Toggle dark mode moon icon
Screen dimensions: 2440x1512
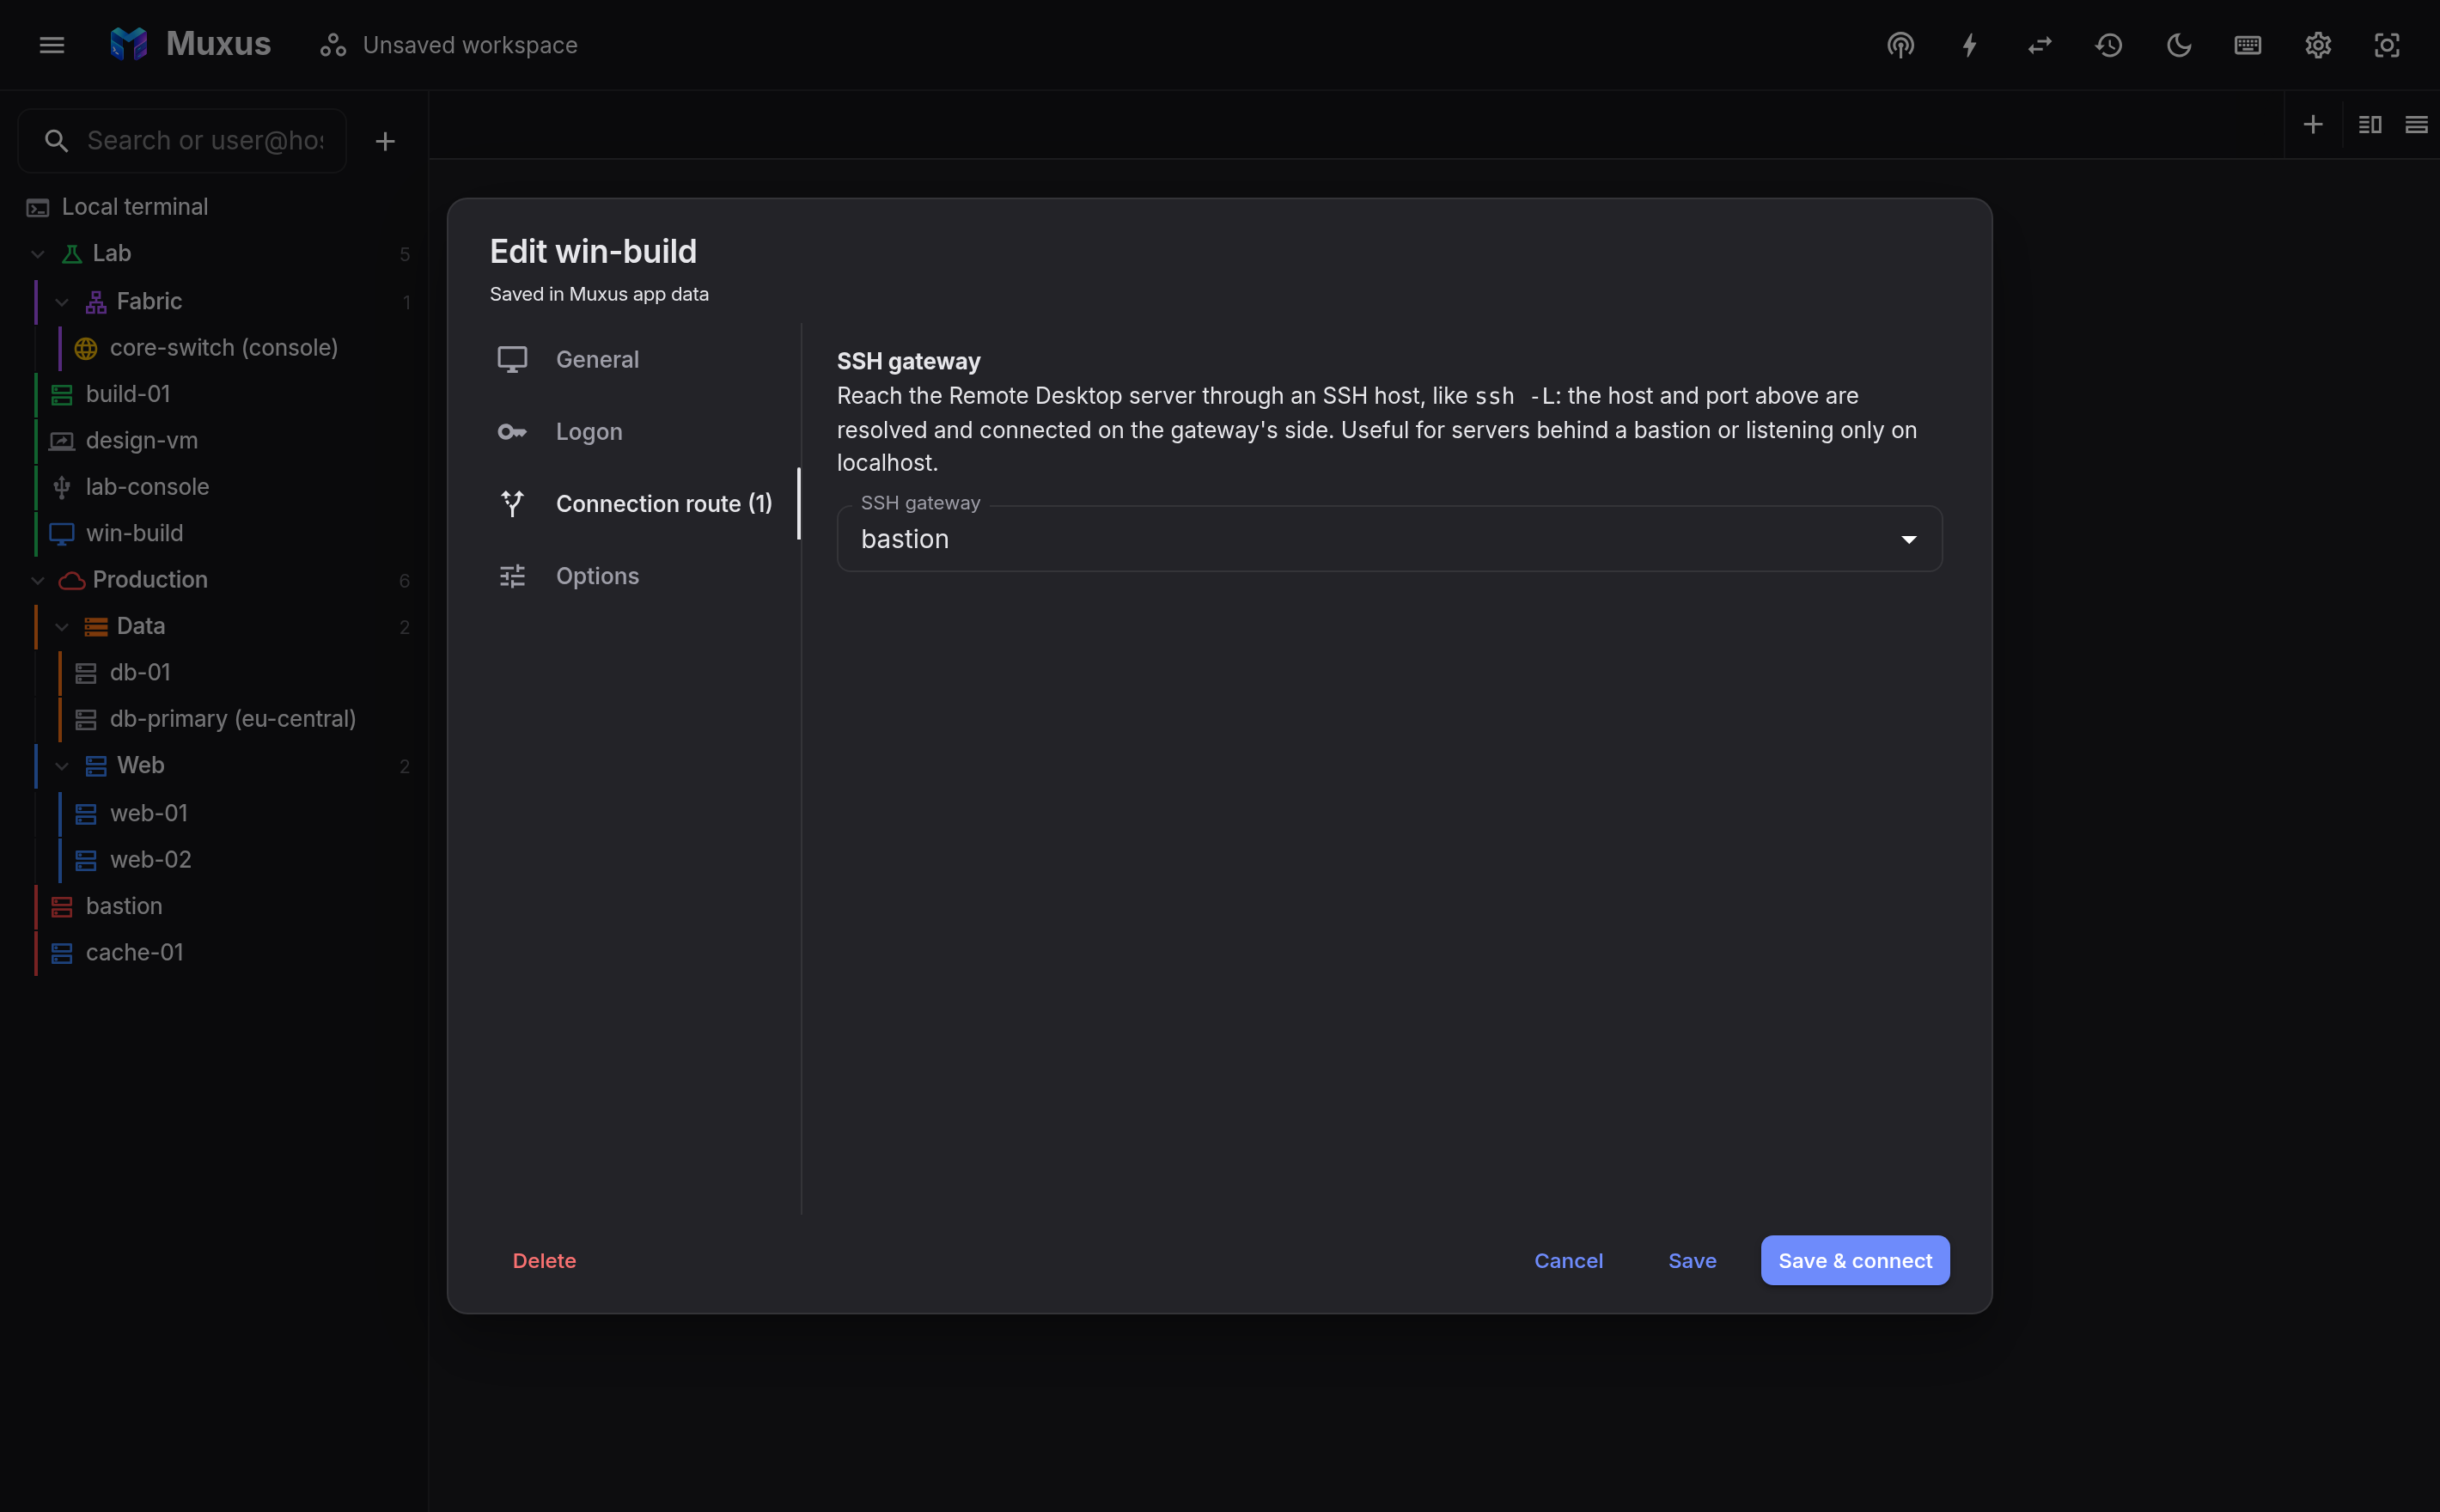tap(2178, 45)
